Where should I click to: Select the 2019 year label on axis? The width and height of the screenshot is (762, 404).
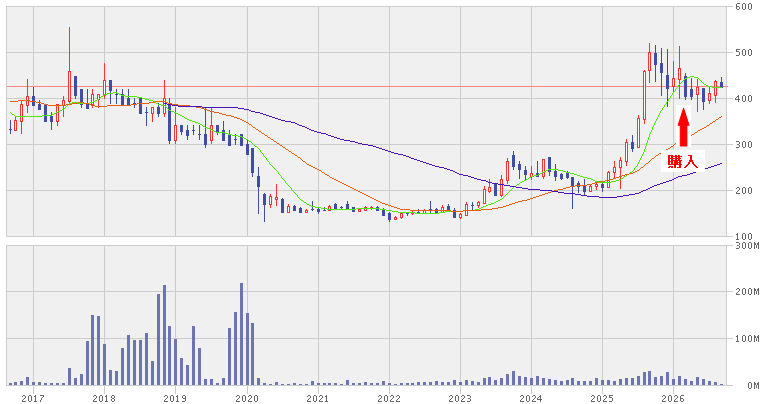(x=175, y=399)
